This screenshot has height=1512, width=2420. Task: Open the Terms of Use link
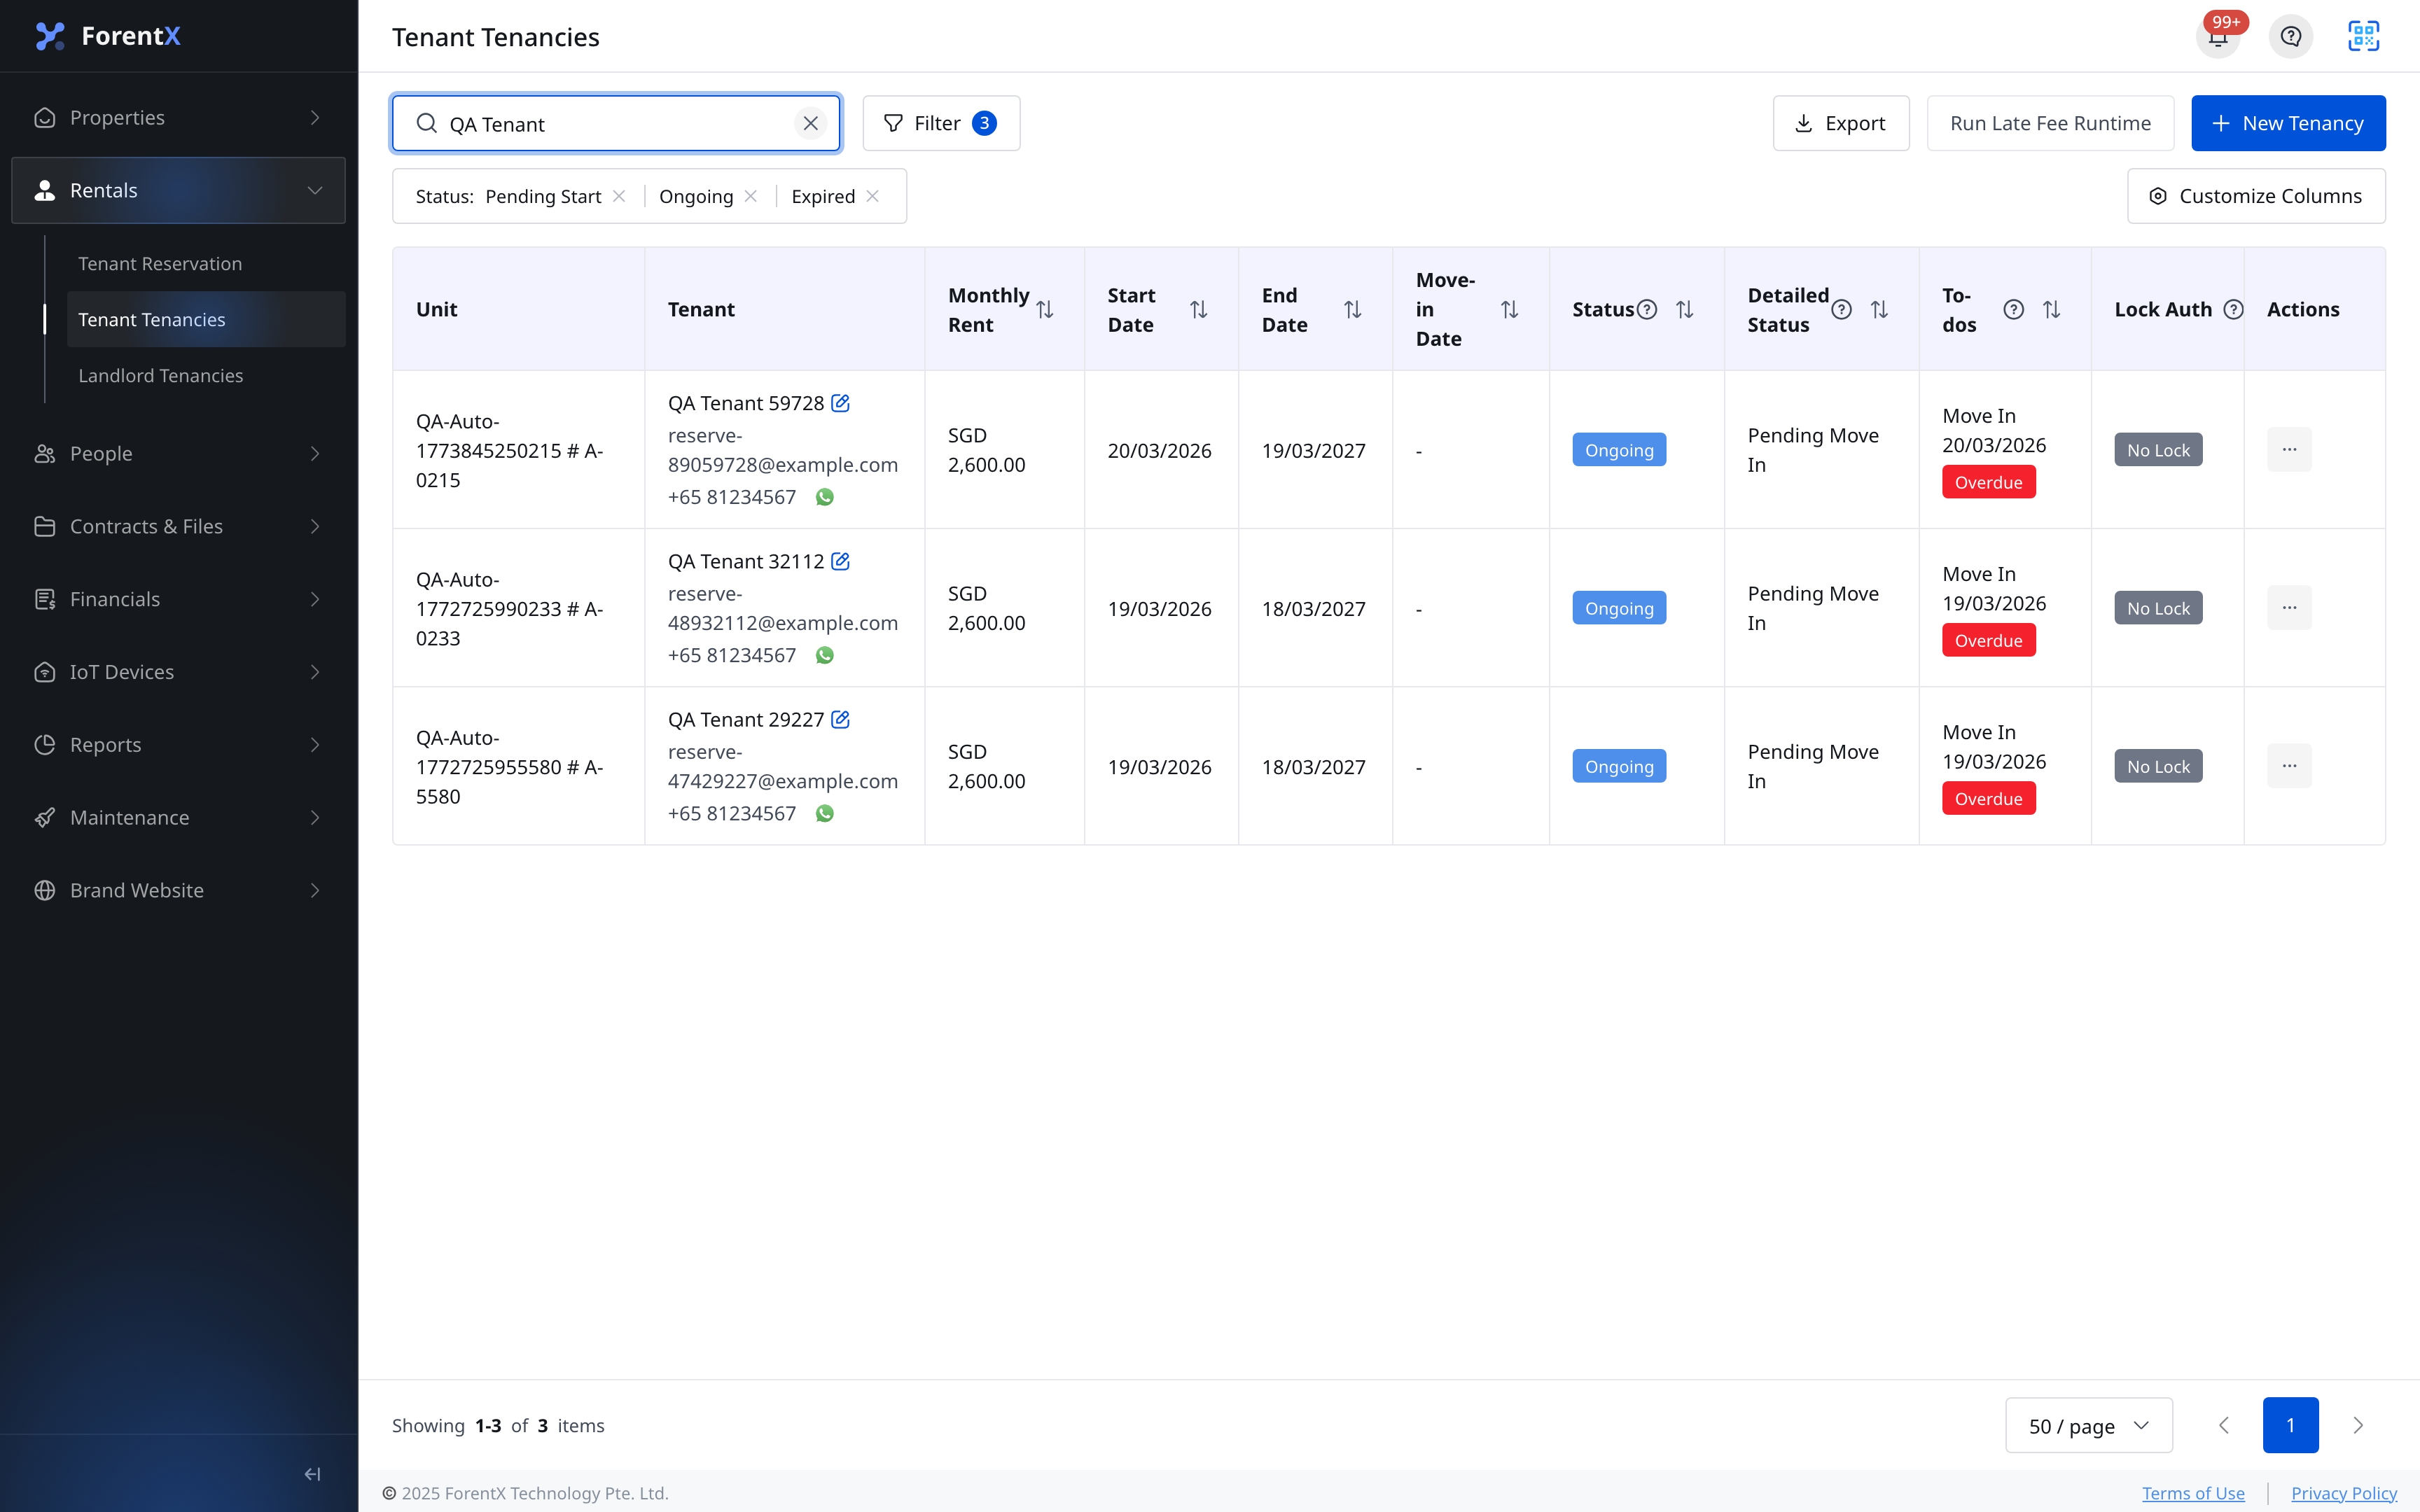pyautogui.click(x=2193, y=1493)
